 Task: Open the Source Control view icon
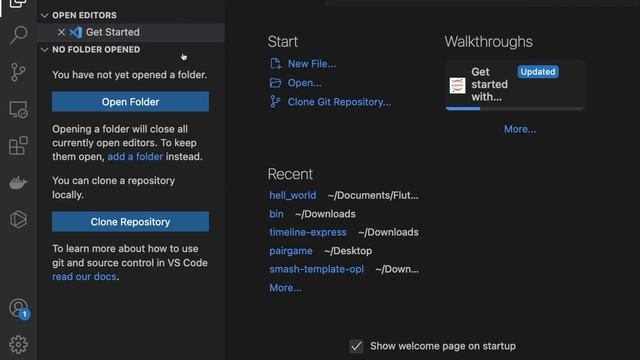(18, 72)
